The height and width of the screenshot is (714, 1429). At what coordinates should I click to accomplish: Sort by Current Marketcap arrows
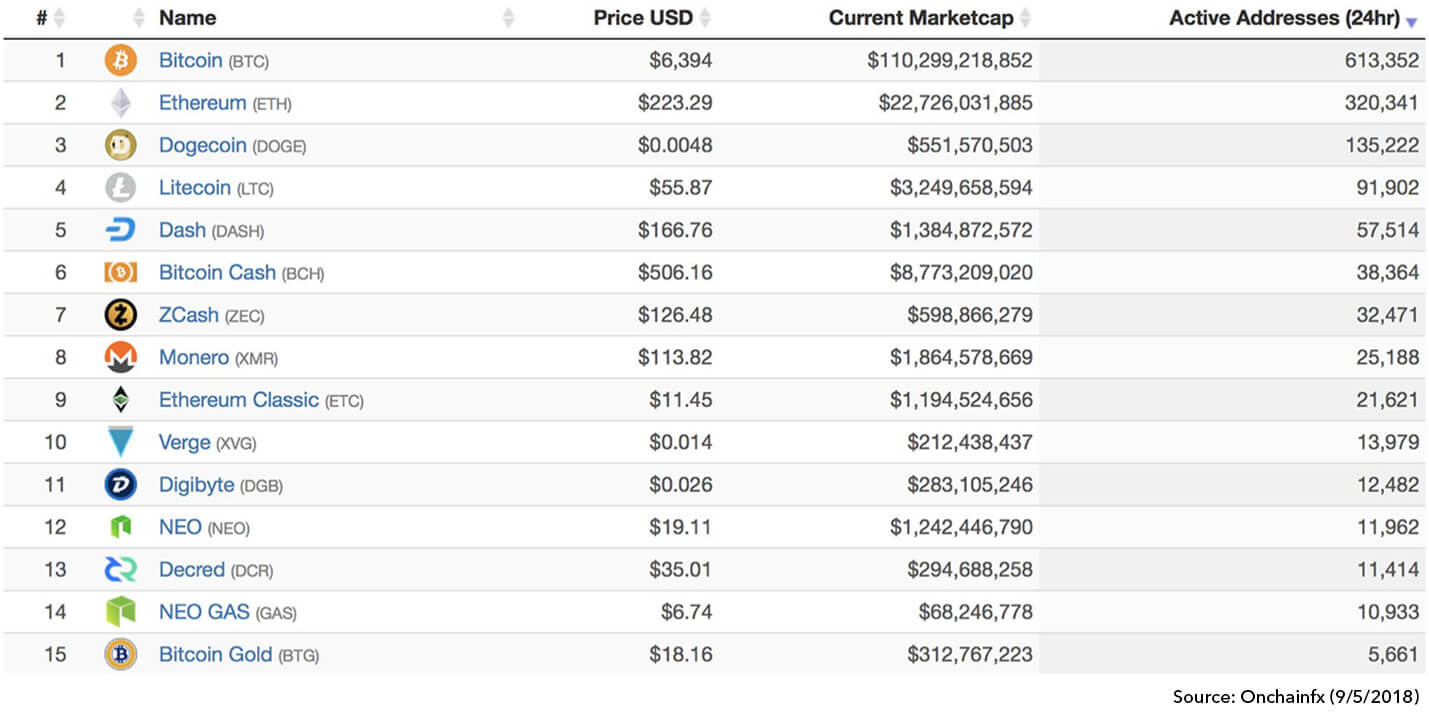(x=1025, y=18)
